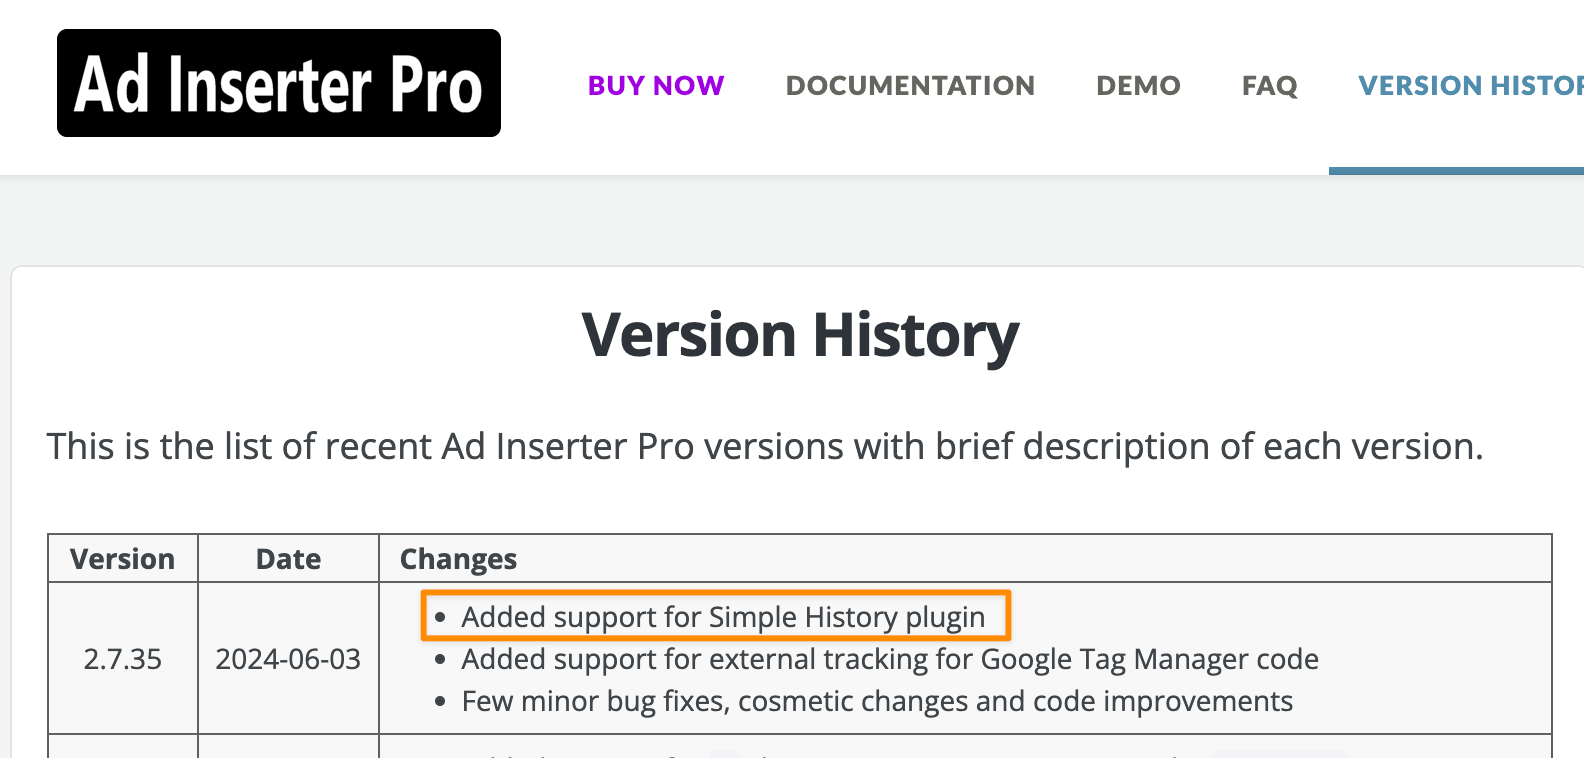
Task: Click the highlighted Simple History plugin entry
Action: 722,617
